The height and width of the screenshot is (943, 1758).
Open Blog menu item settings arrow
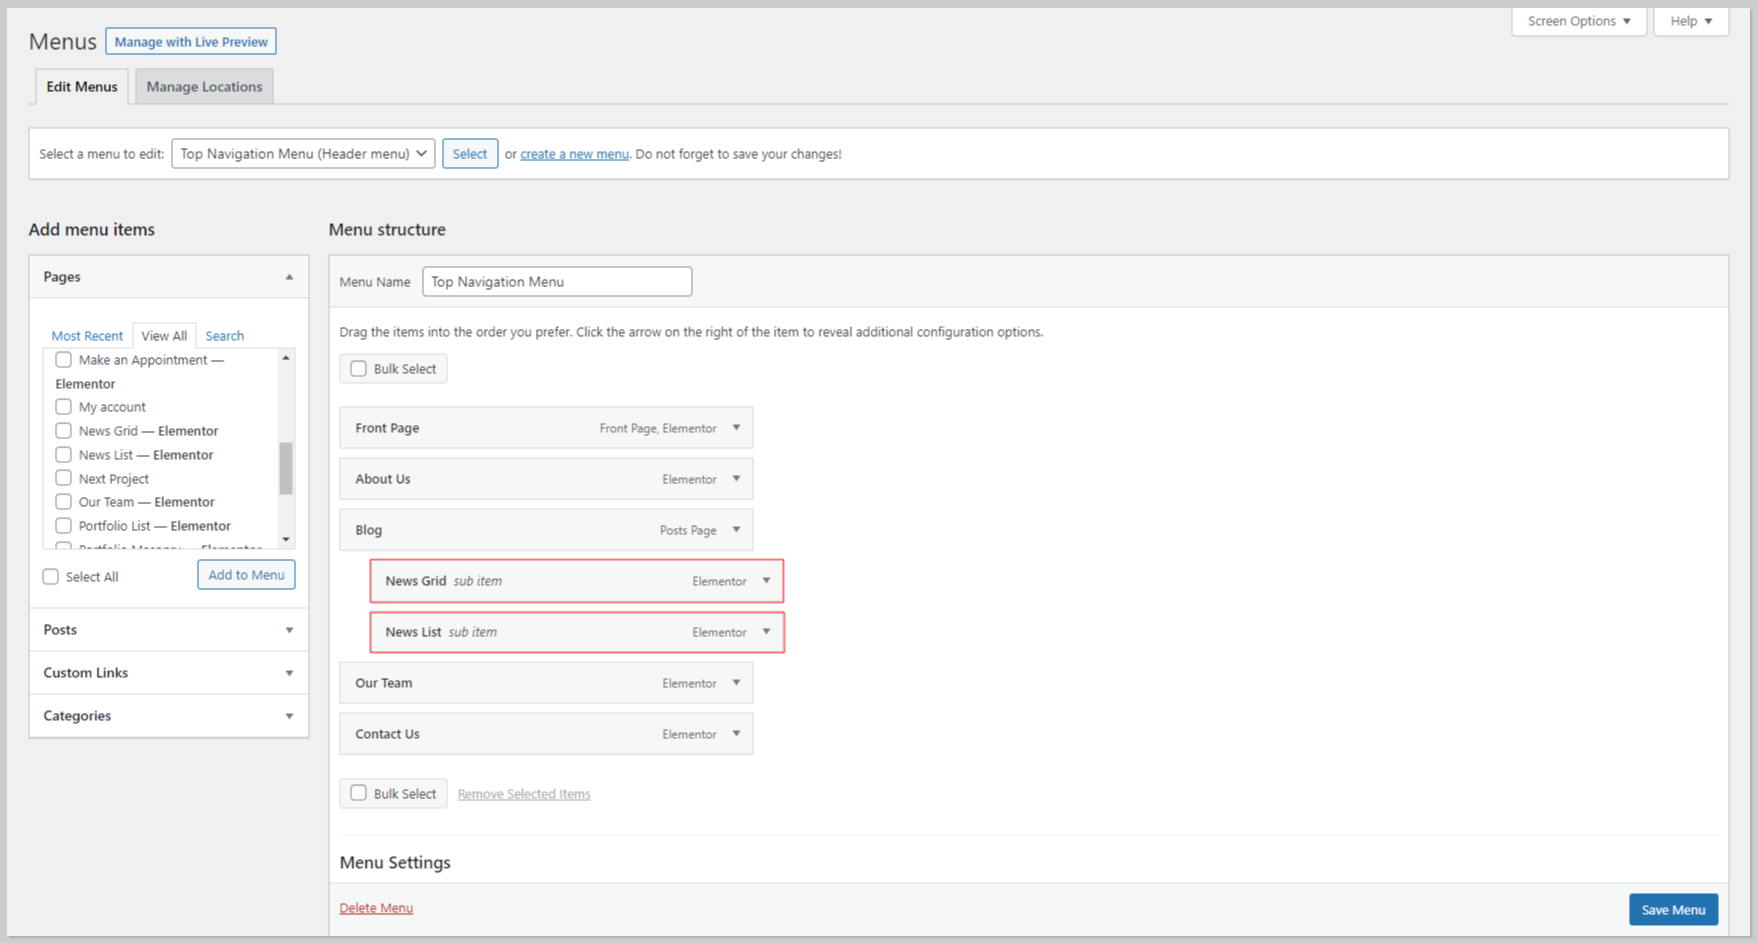[x=736, y=530]
